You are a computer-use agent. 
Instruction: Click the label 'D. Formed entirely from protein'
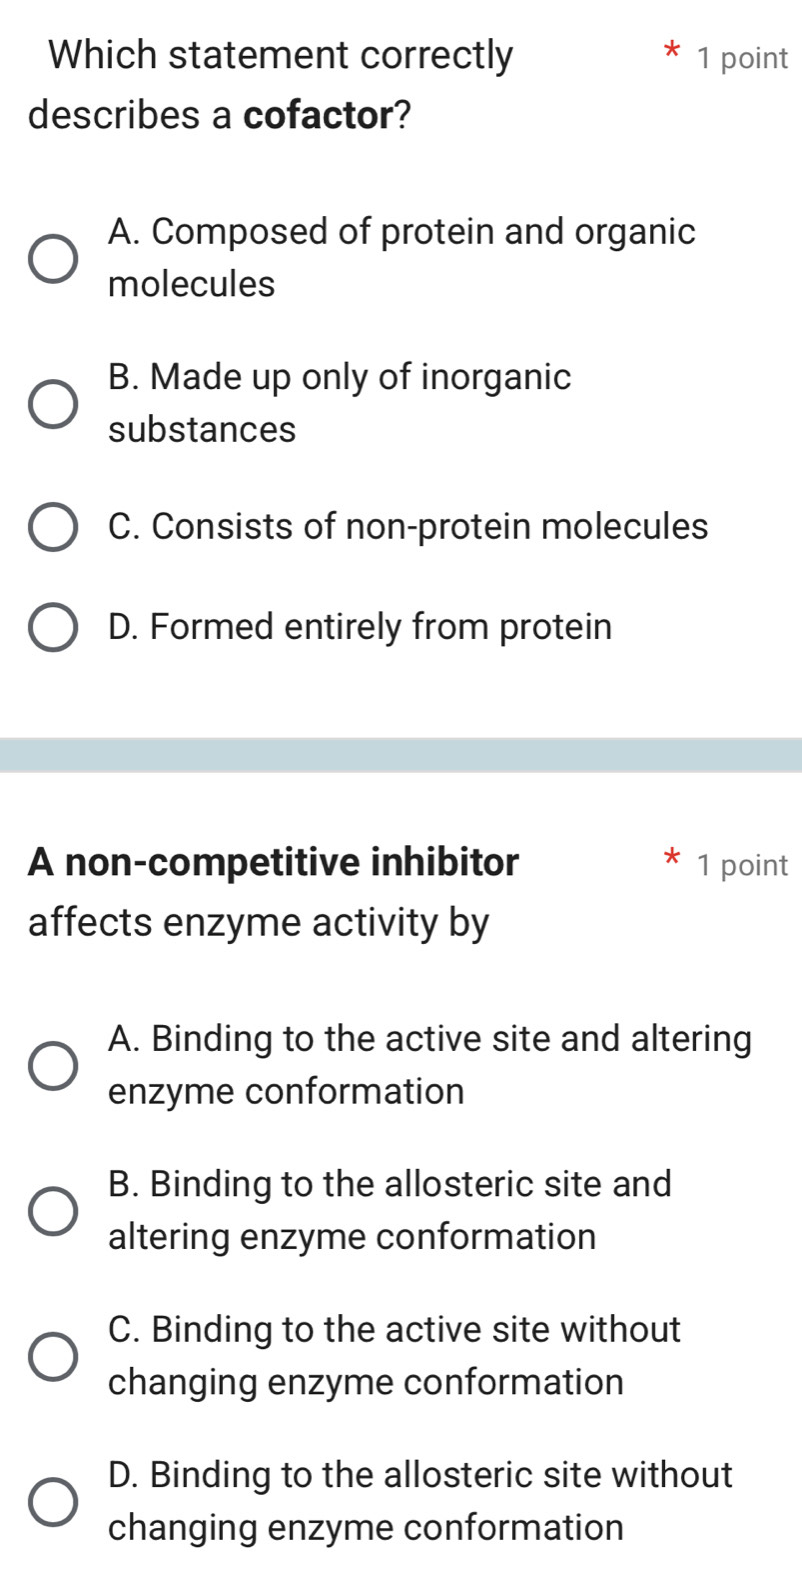360,627
